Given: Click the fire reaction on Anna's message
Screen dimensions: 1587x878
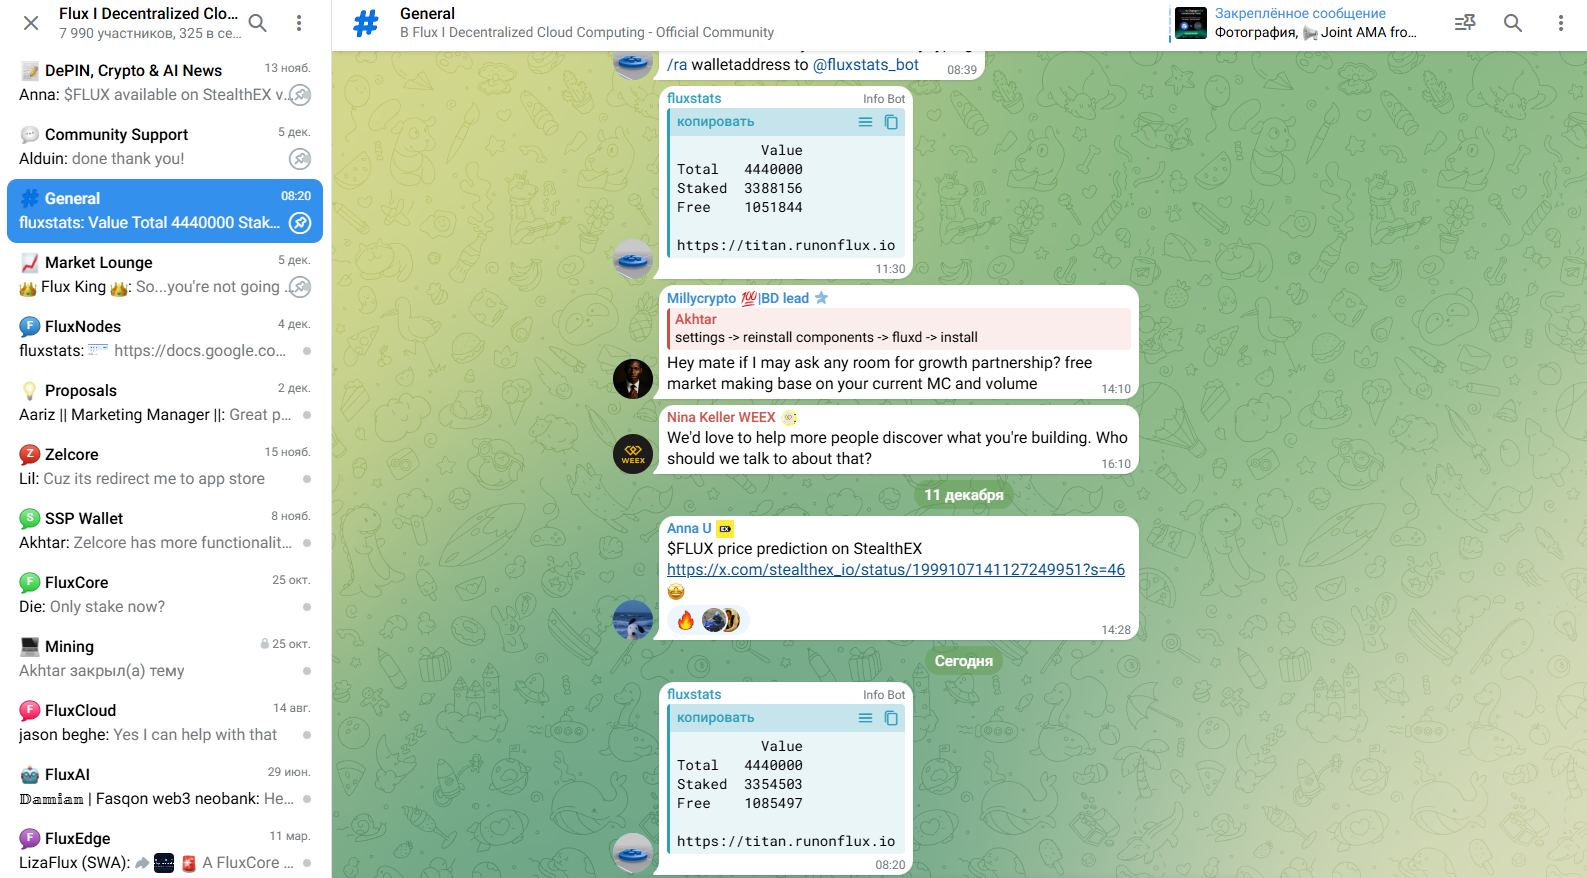Looking at the screenshot, I should 686,621.
